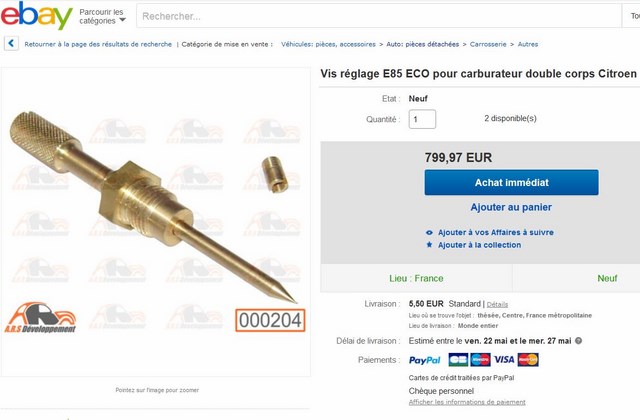Click the Maestro card icon
640x420 pixels.
click(480, 360)
